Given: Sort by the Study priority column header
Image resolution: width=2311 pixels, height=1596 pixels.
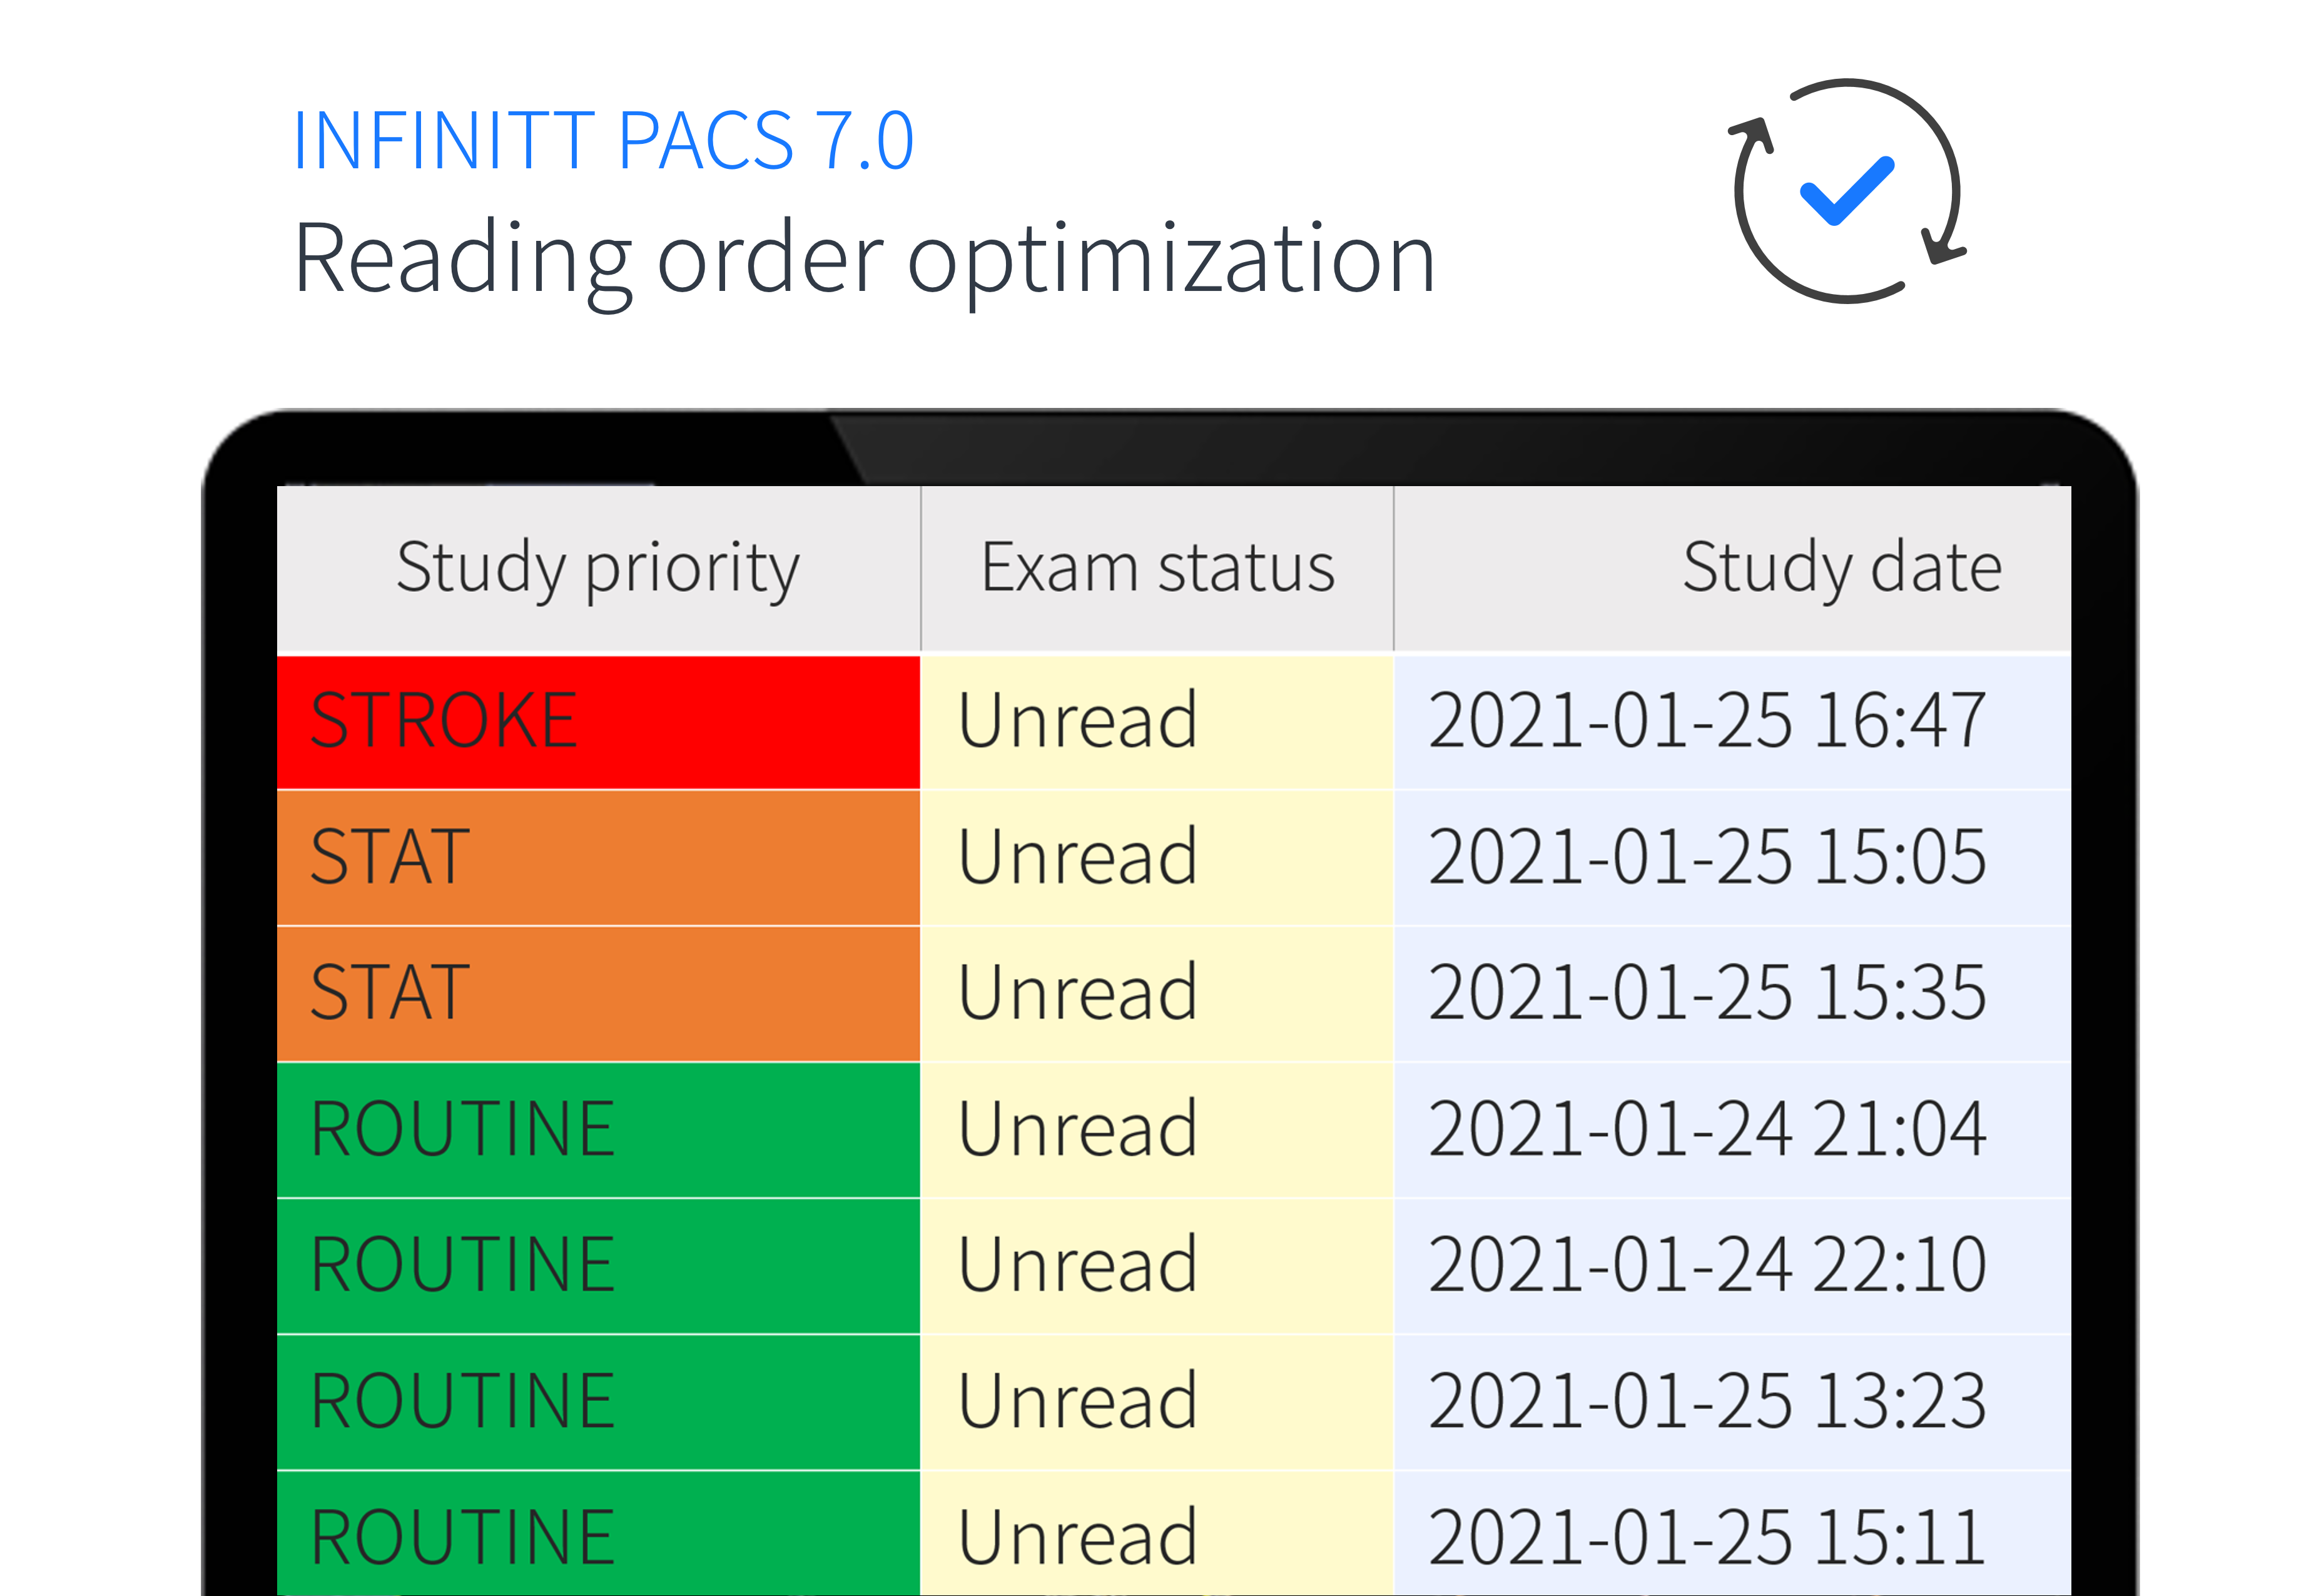Looking at the screenshot, I should [x=598, y=568].
